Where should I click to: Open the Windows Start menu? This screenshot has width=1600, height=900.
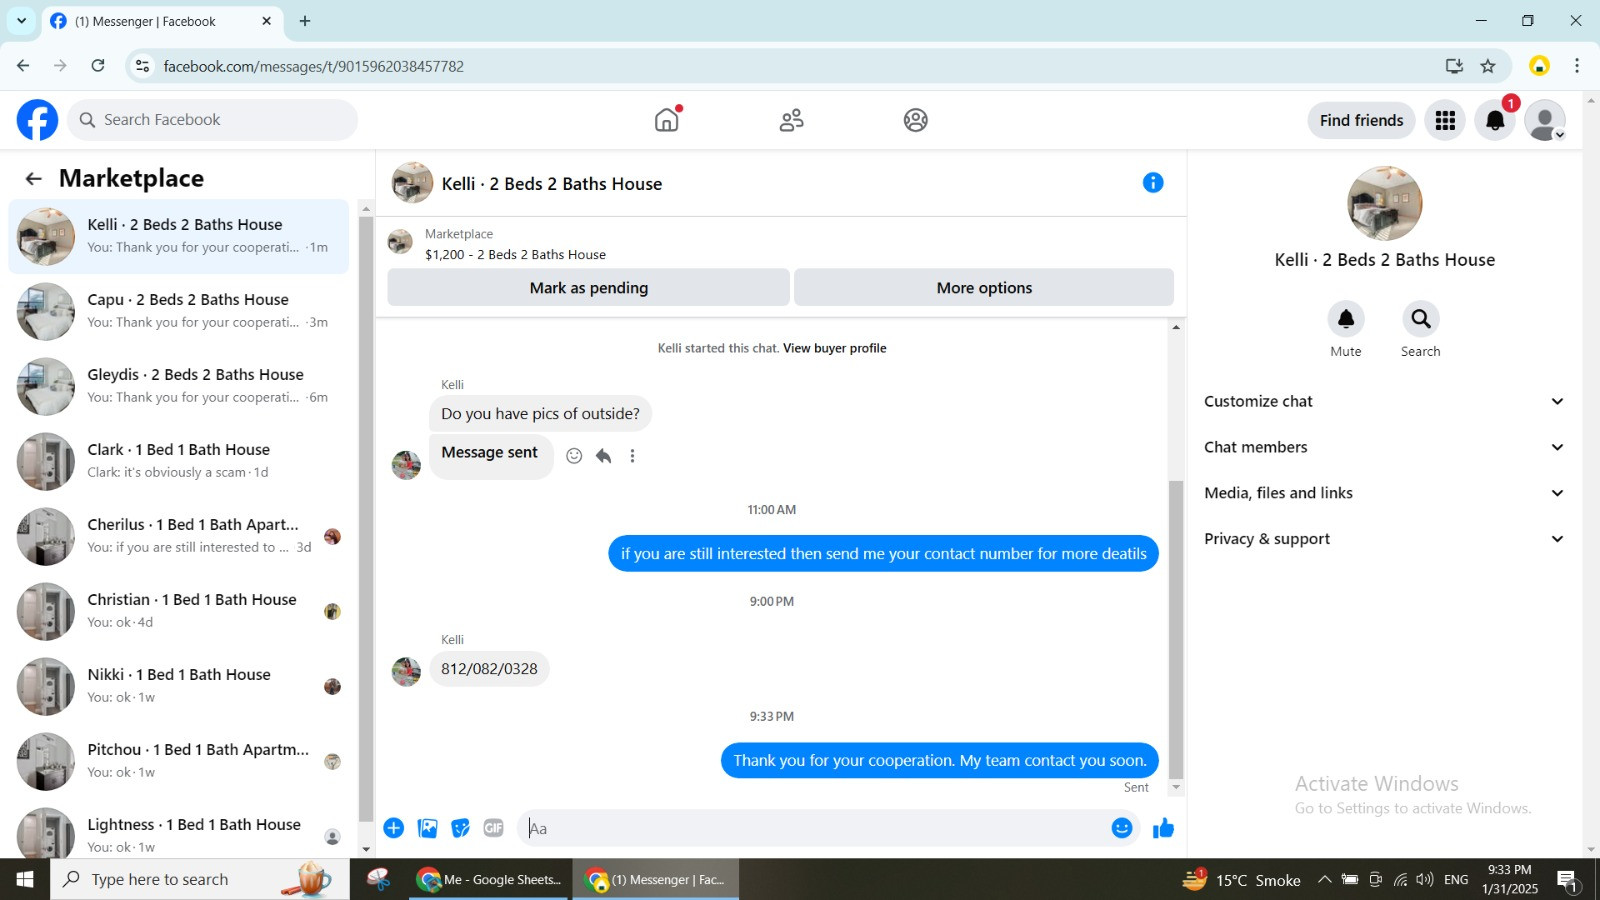[x=25, y=879]
